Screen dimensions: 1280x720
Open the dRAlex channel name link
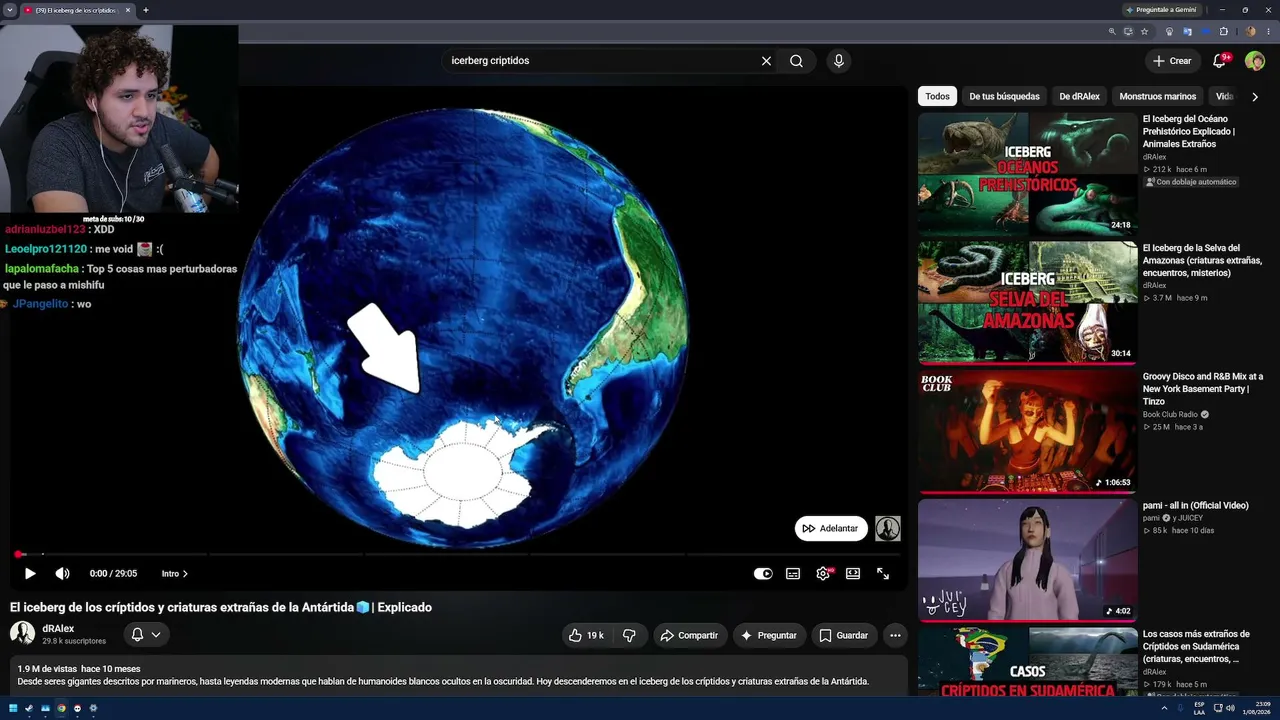58,629
